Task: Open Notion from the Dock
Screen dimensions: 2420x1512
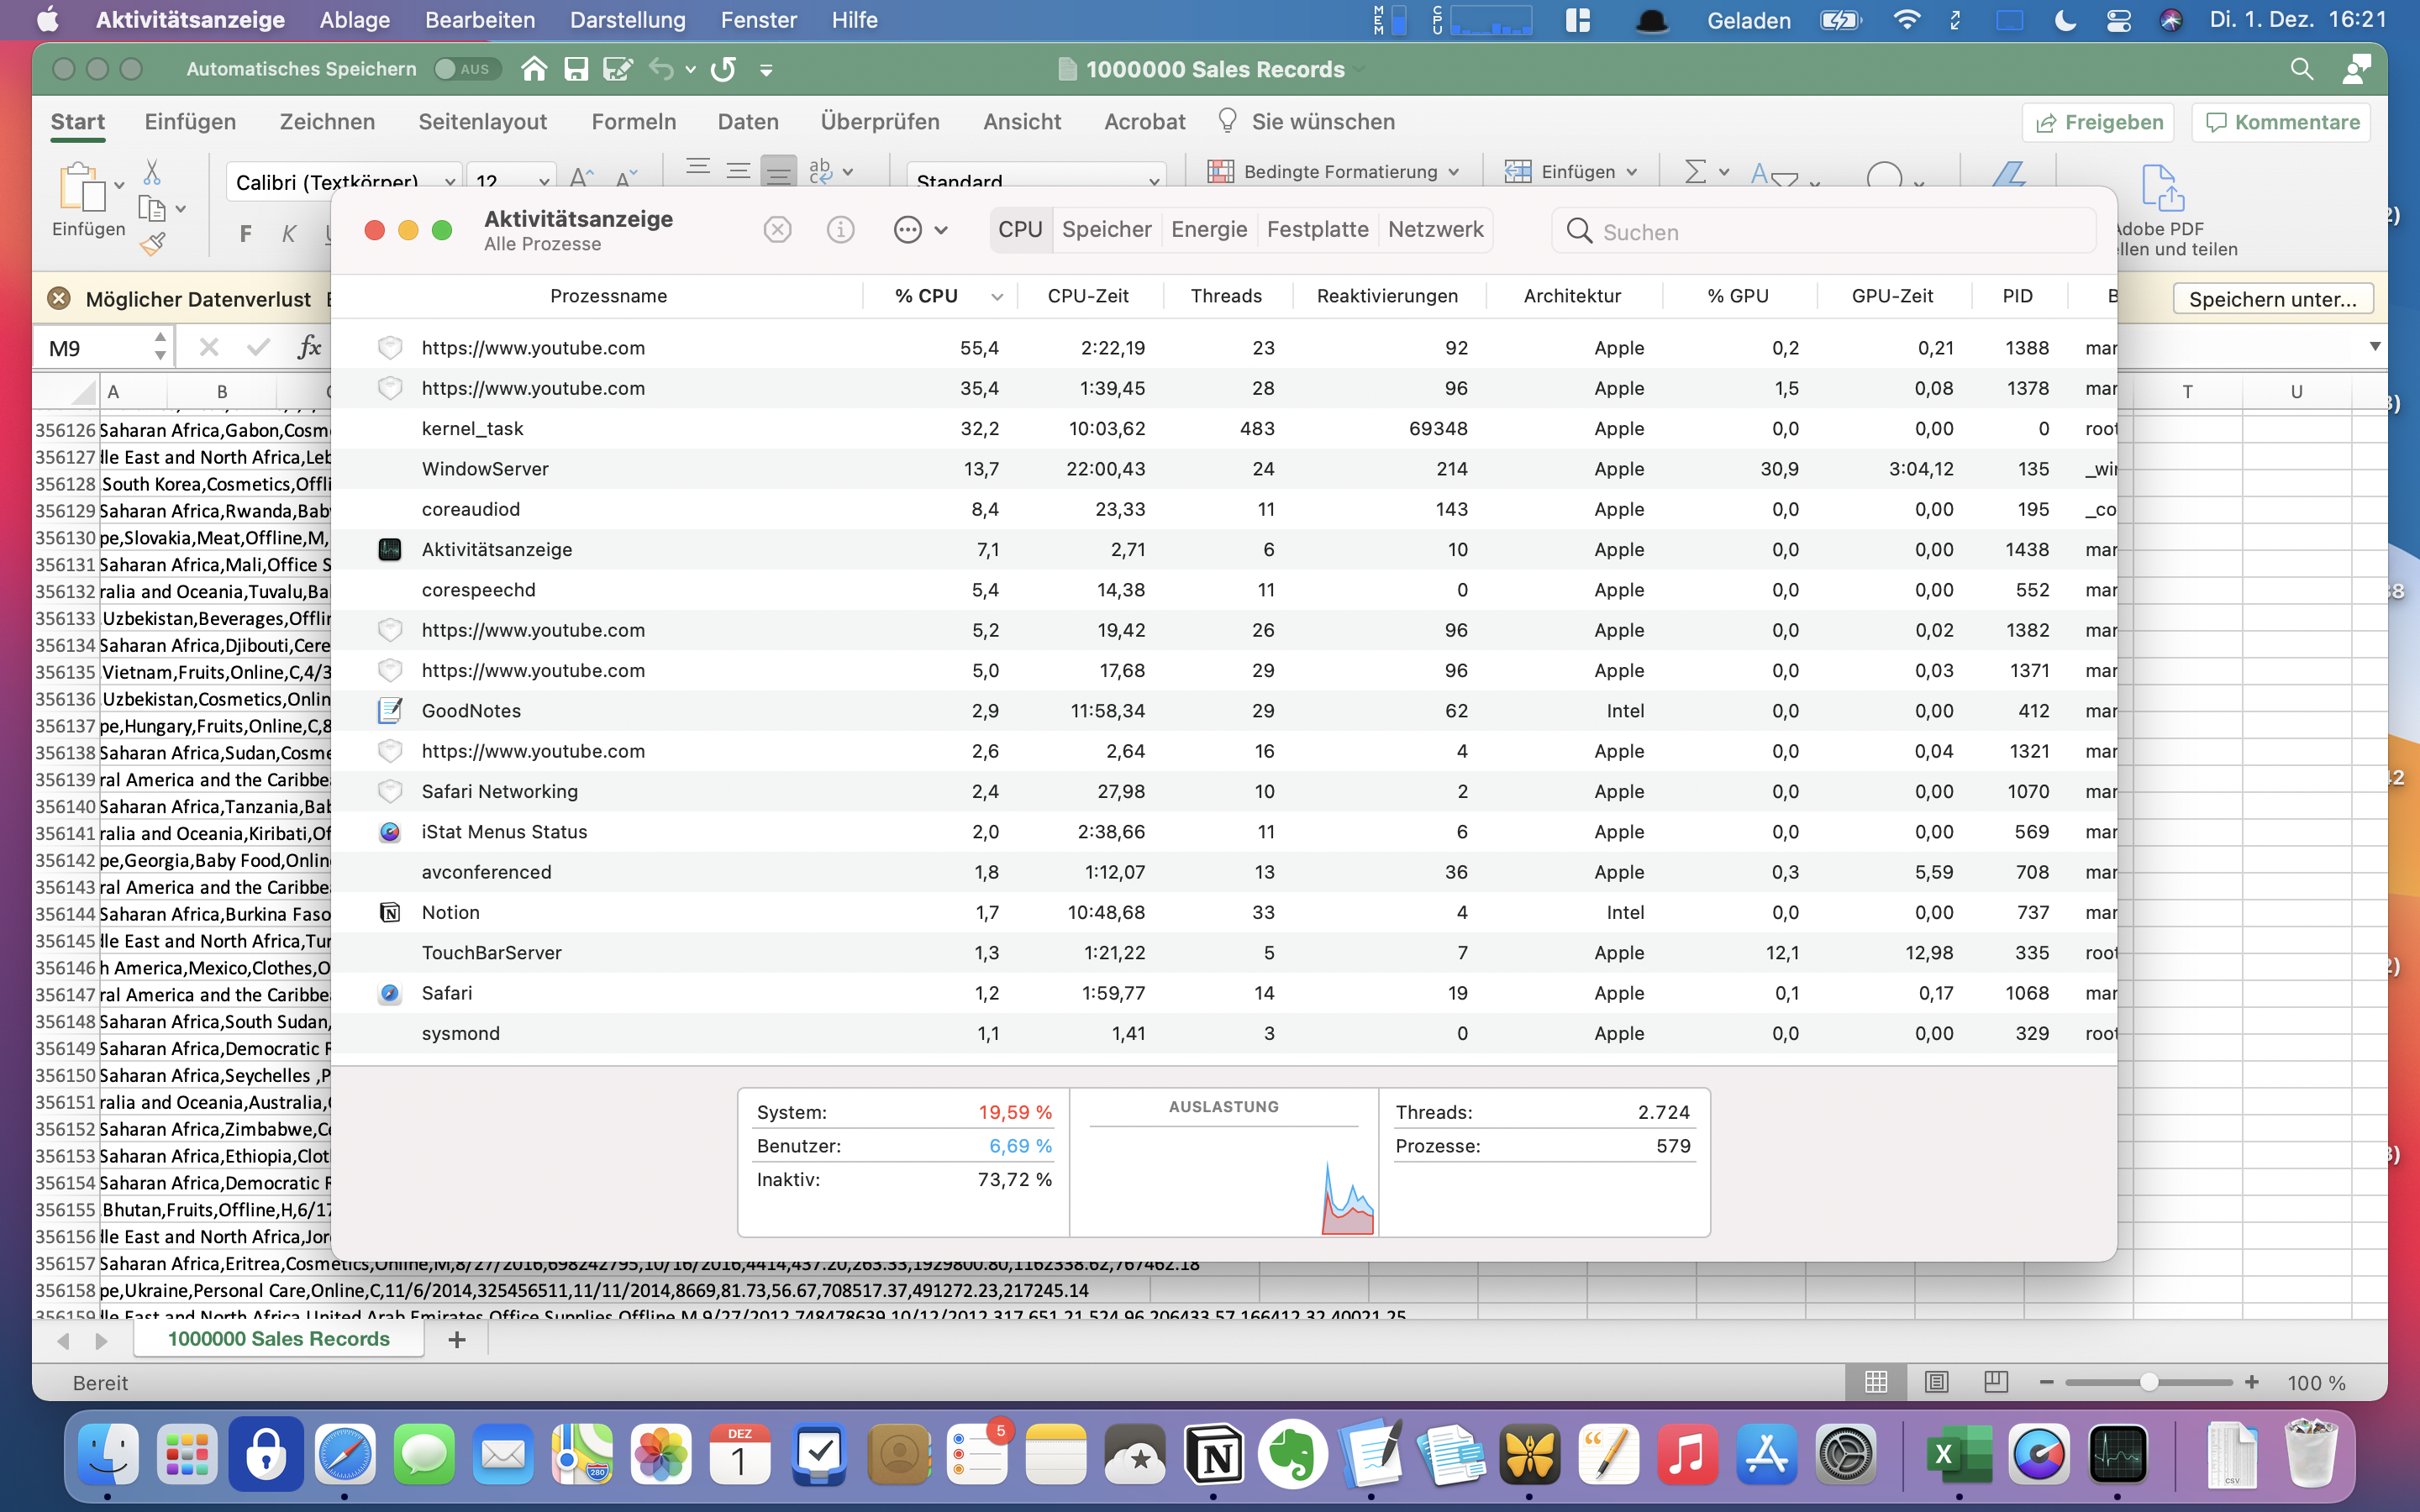Action: click(1214, 1455)
